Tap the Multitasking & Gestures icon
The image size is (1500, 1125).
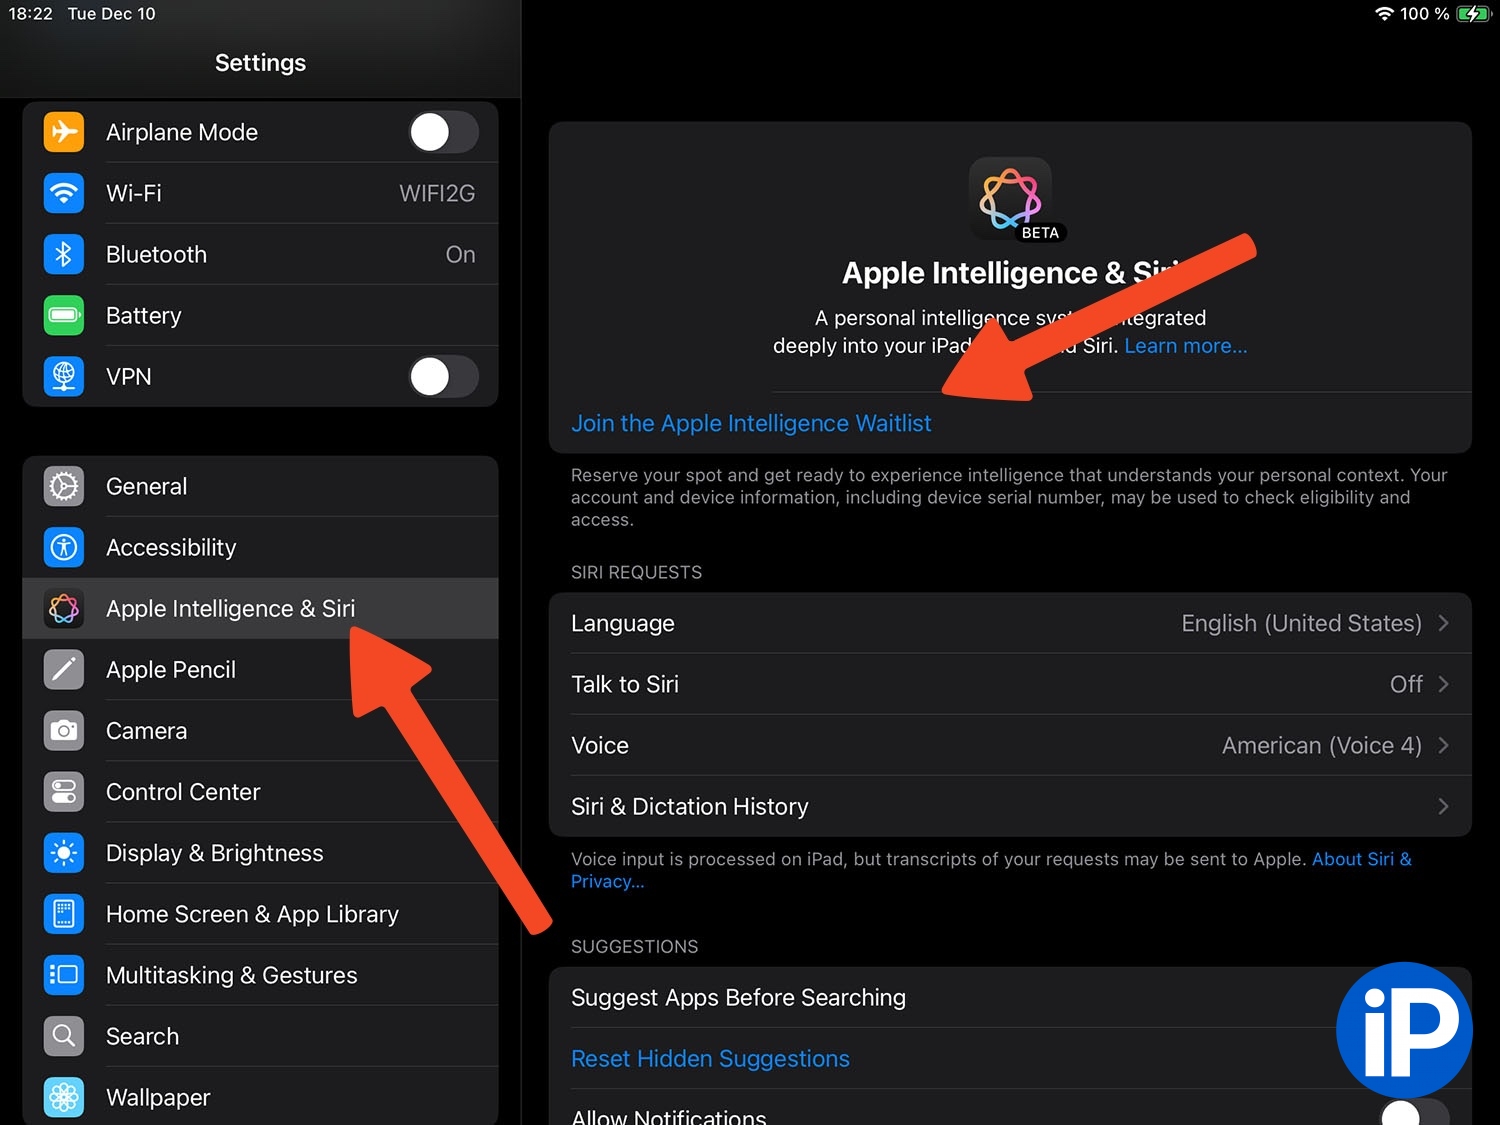pos(64,974)
